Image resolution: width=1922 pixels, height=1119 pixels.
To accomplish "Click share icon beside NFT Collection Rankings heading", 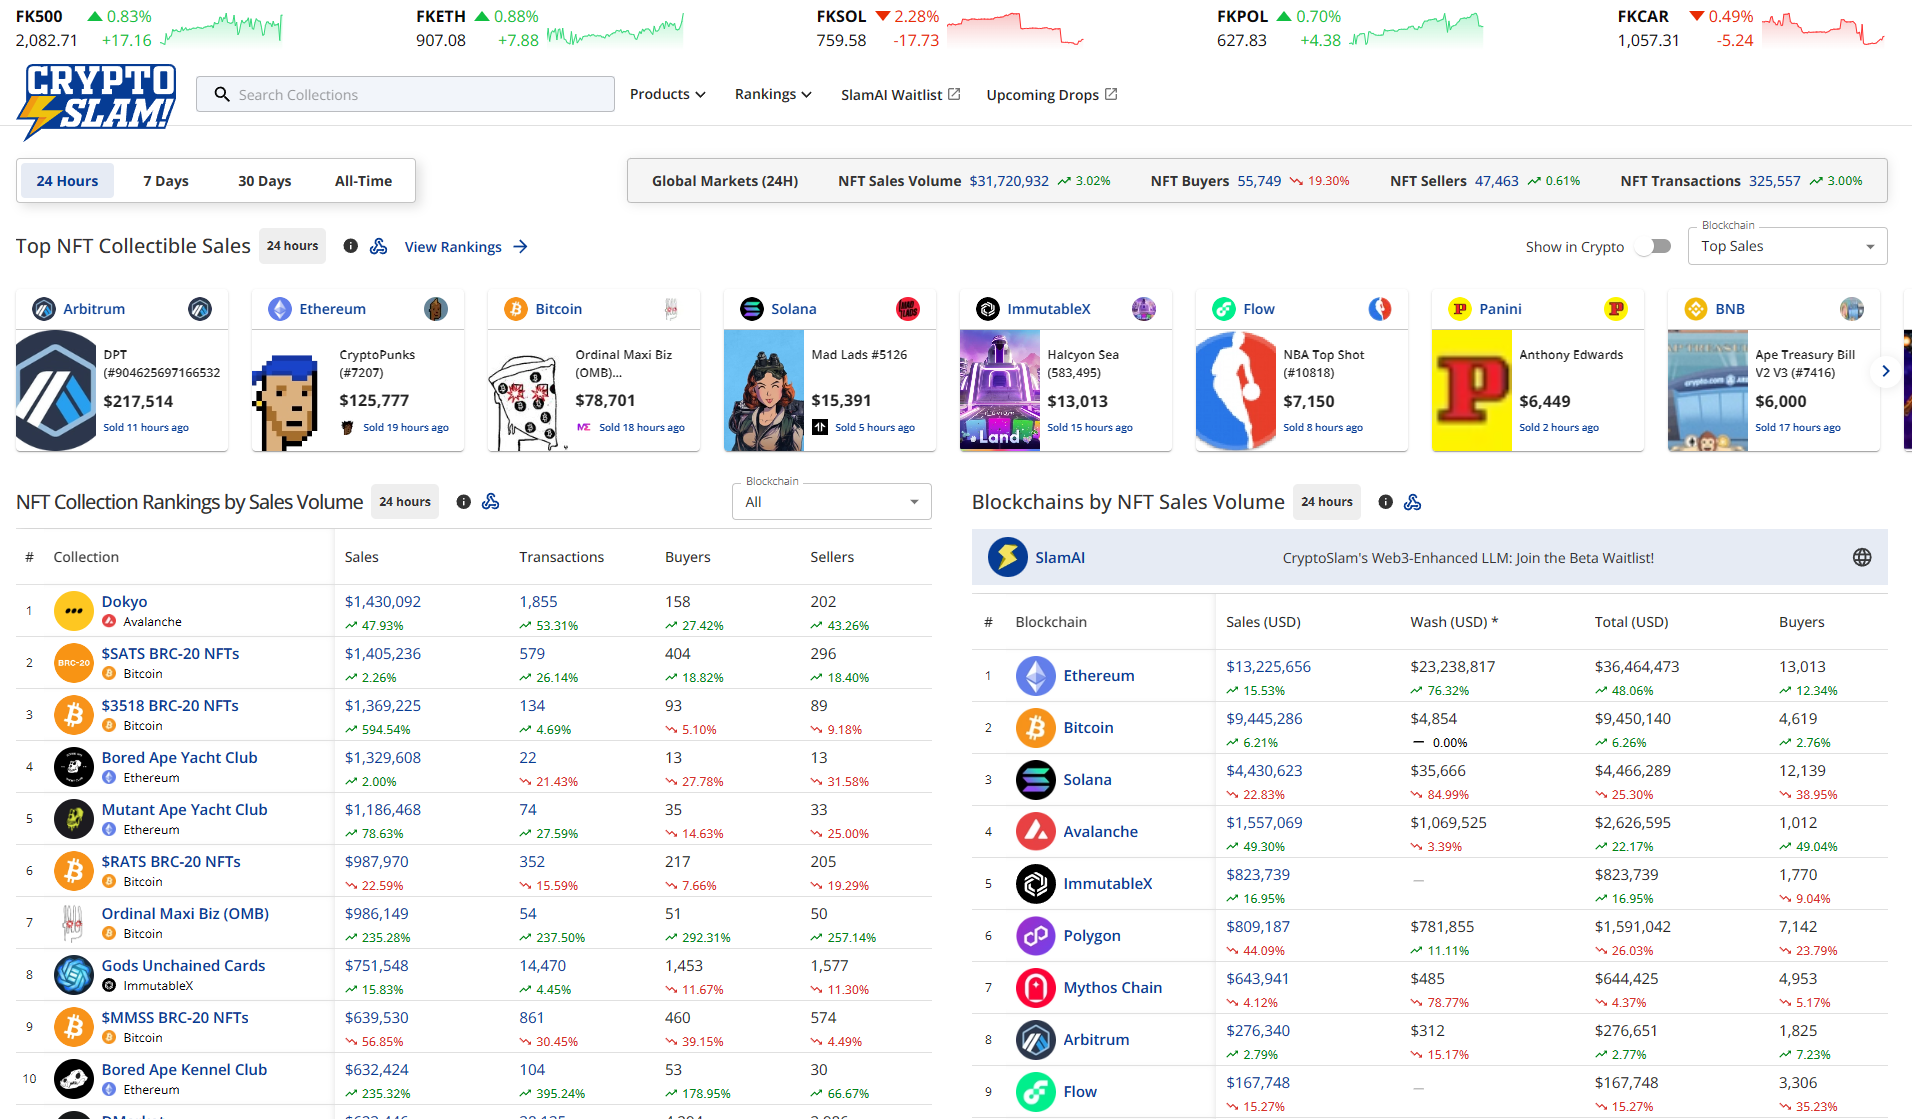I will pyautogui.click(x=491, y=502).
